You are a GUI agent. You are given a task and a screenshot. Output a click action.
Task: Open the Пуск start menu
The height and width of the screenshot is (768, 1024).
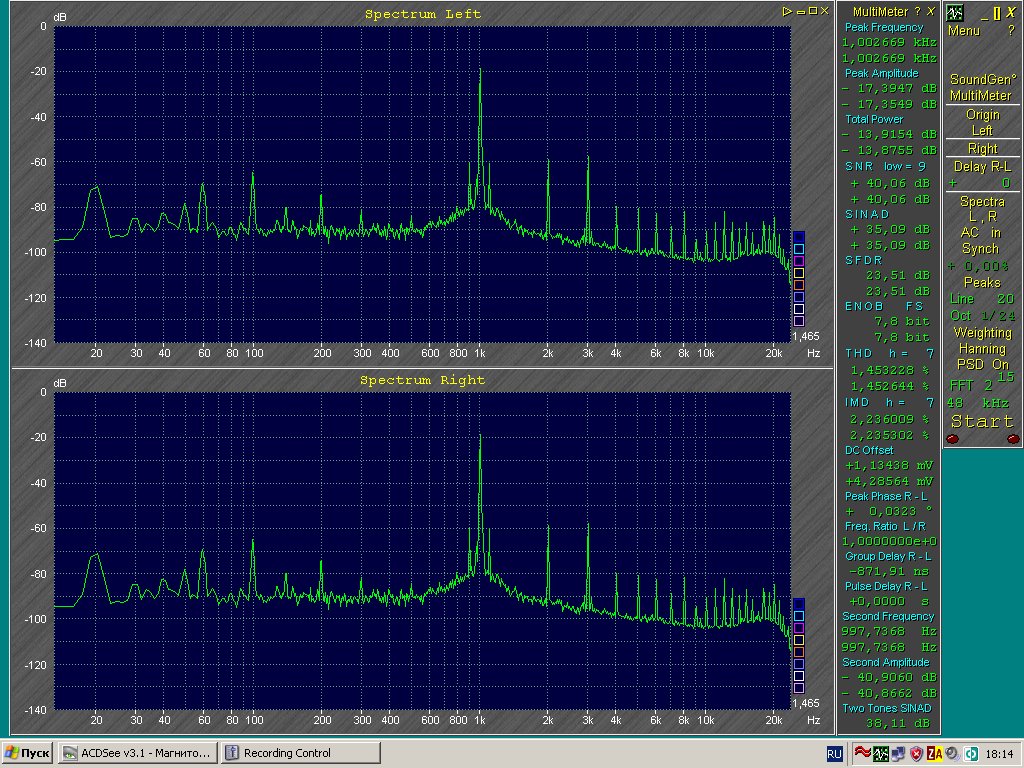(x=28, y=753)
